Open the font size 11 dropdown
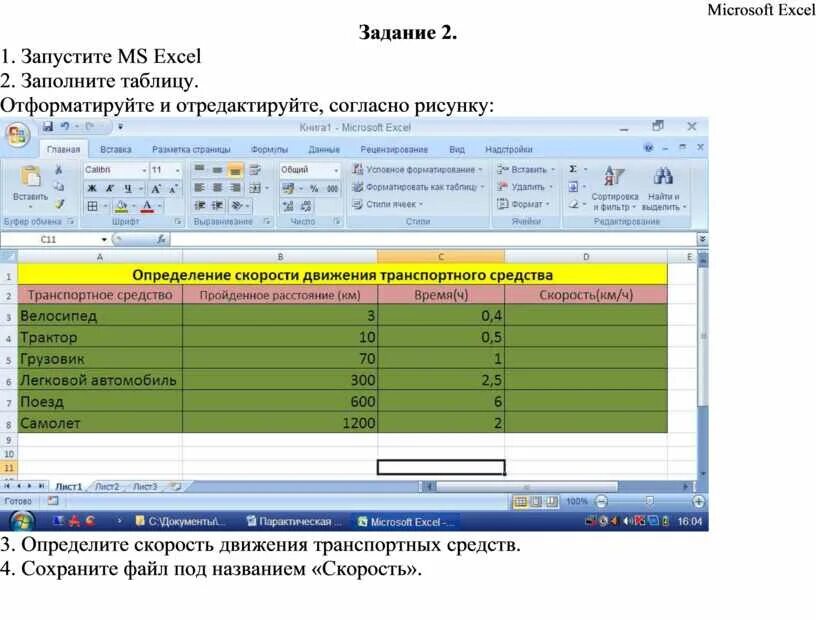 [x=177, y=170]
